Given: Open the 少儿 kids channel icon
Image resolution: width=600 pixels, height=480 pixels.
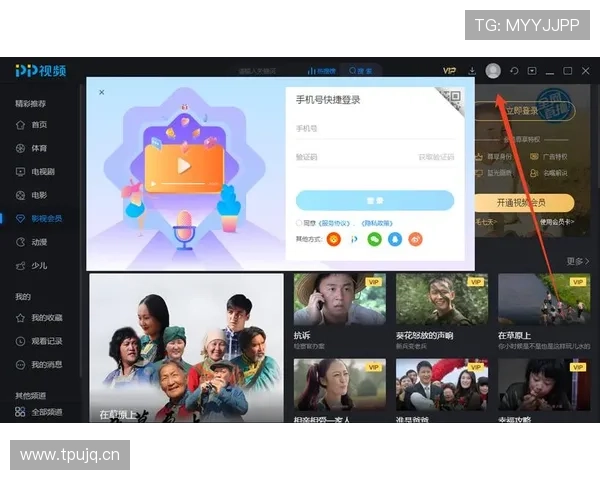Looking at the screenshot, I should click(x=20, y=266).
